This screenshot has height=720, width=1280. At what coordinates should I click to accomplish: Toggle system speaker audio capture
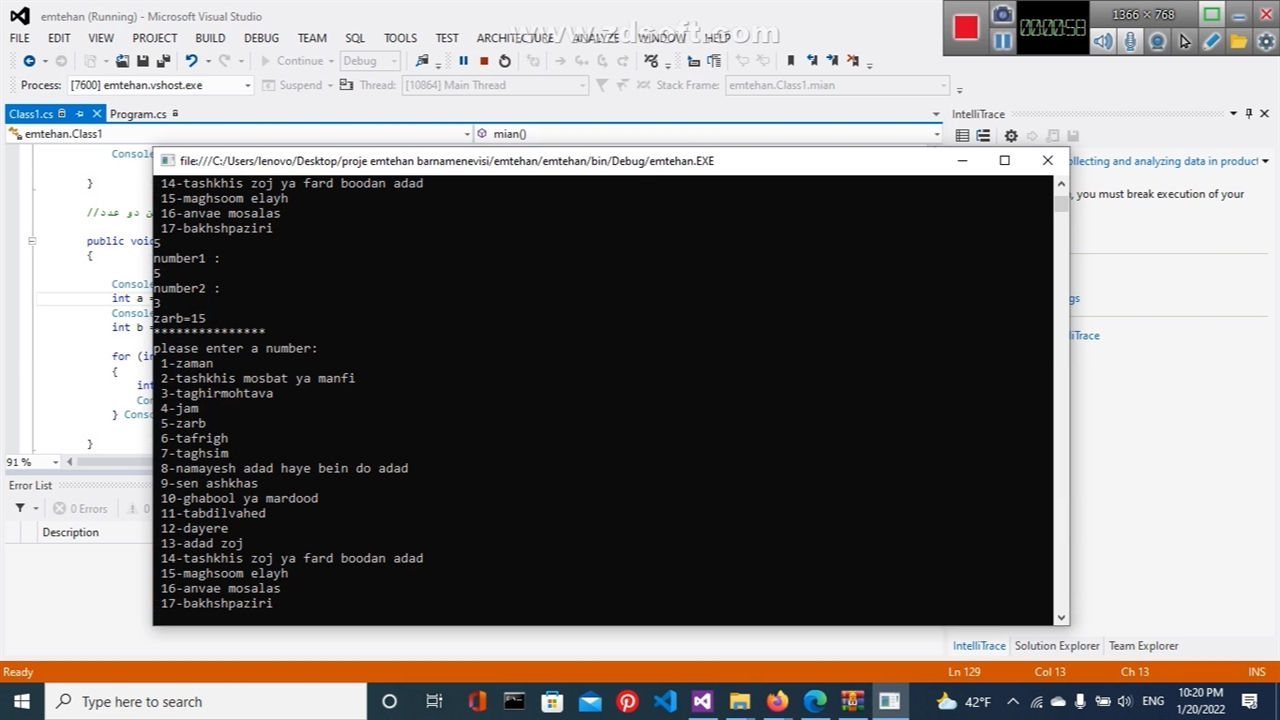coord(1102,41)
